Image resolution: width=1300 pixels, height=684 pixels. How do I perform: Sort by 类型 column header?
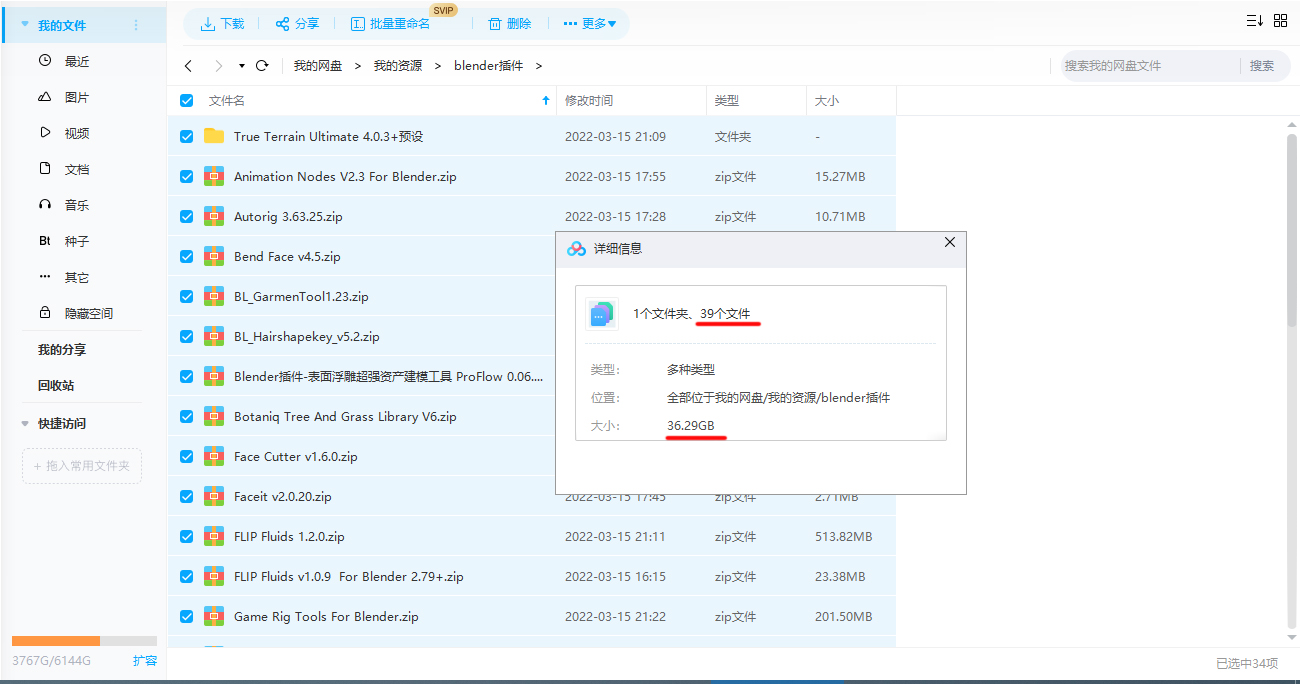coord(727,101)
